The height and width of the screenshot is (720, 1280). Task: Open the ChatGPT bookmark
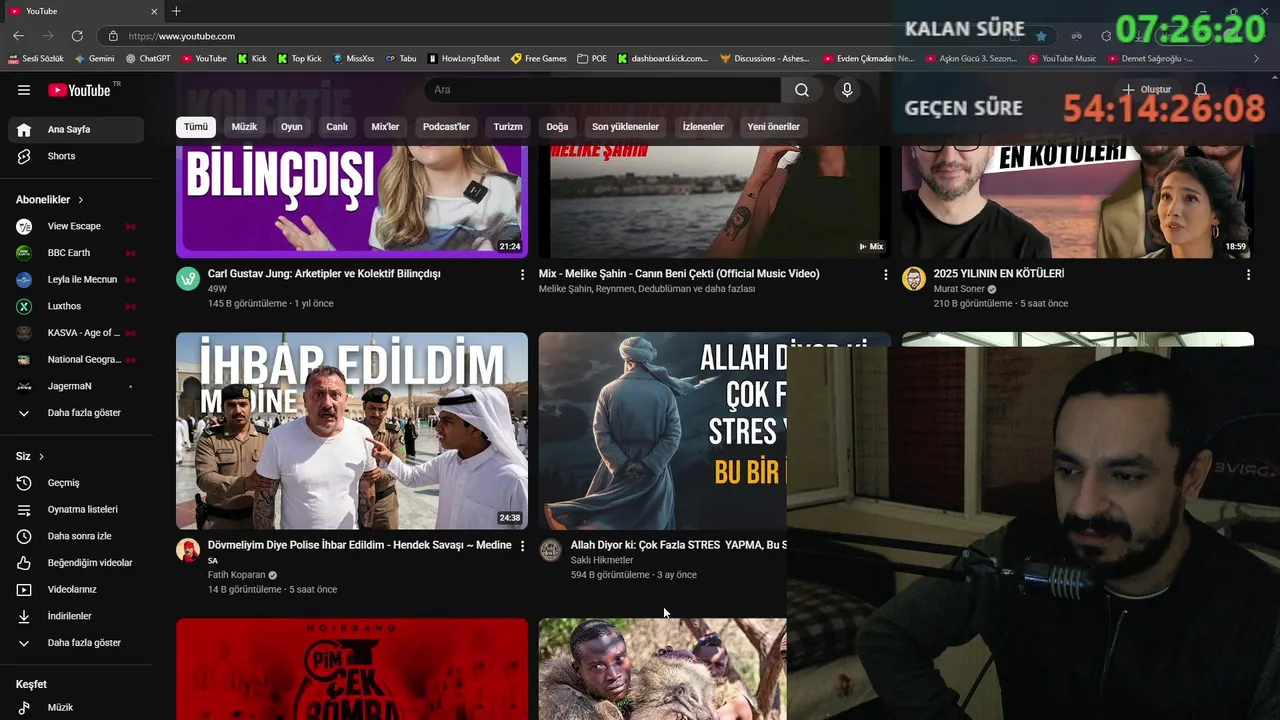(148, 59)
